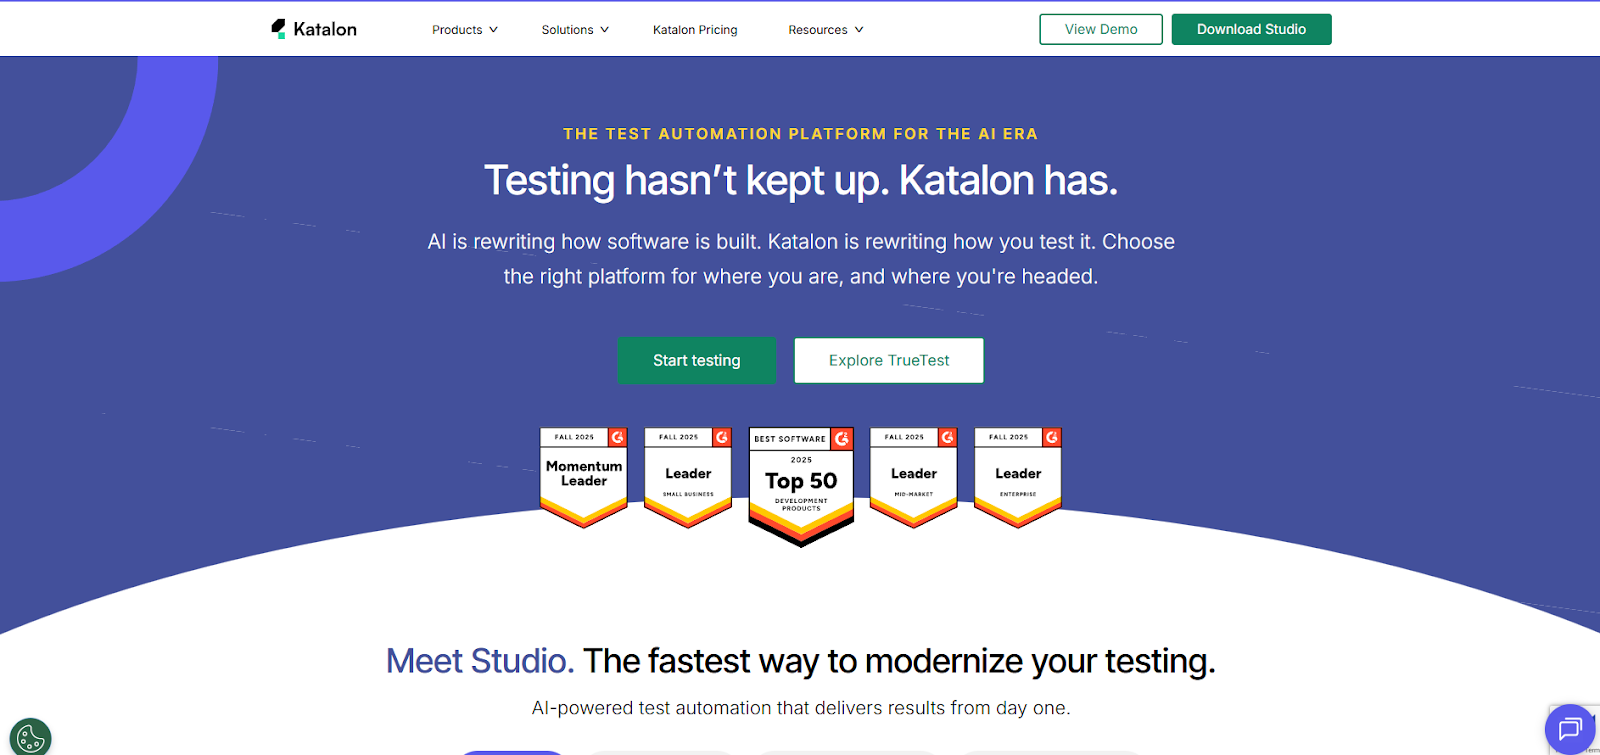The height and width of the screenshot is (755, 1600).
Task: Open the cookie preferences icon
Action: (x=31, y=736)
